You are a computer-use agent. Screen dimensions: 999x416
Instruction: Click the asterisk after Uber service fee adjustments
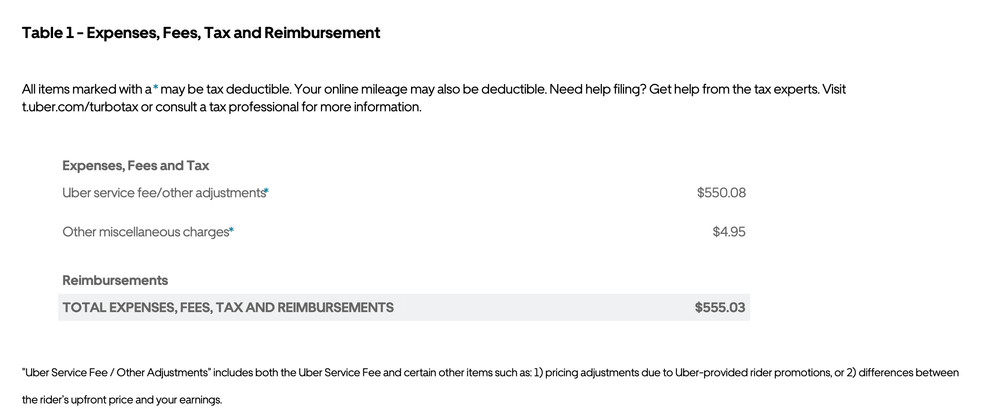tap(267, 191)
